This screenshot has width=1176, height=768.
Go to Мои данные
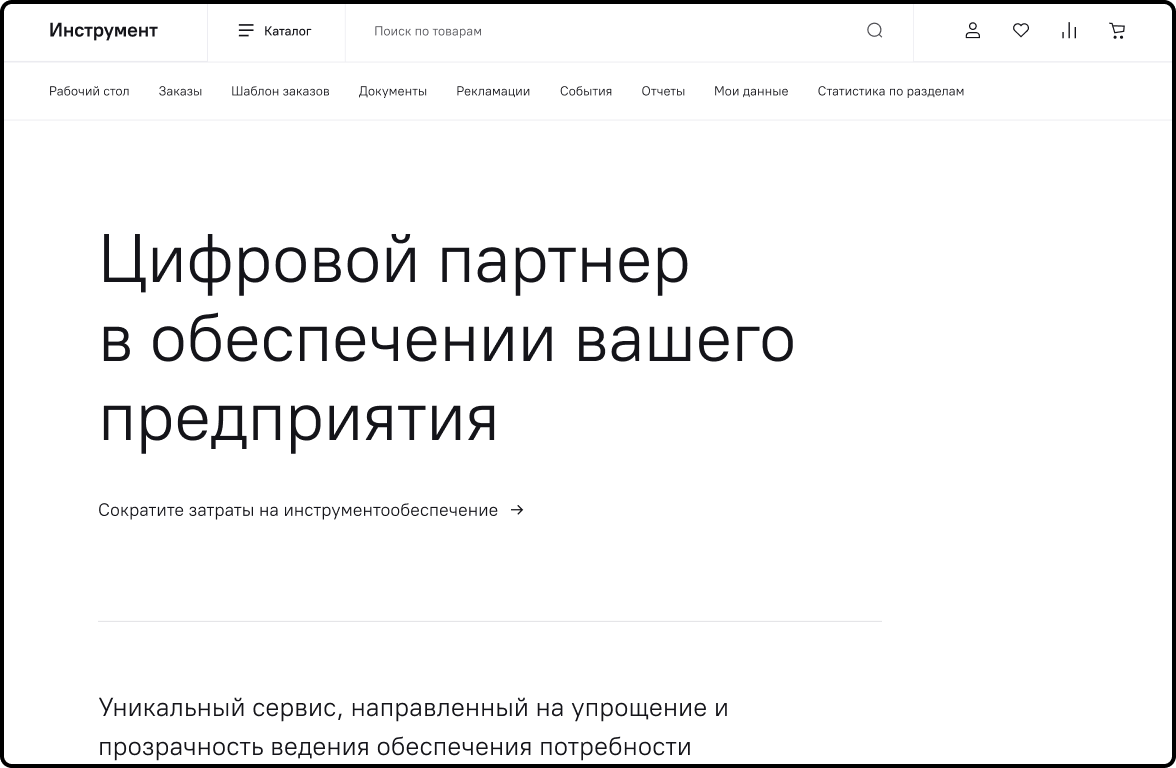[751, 92]
